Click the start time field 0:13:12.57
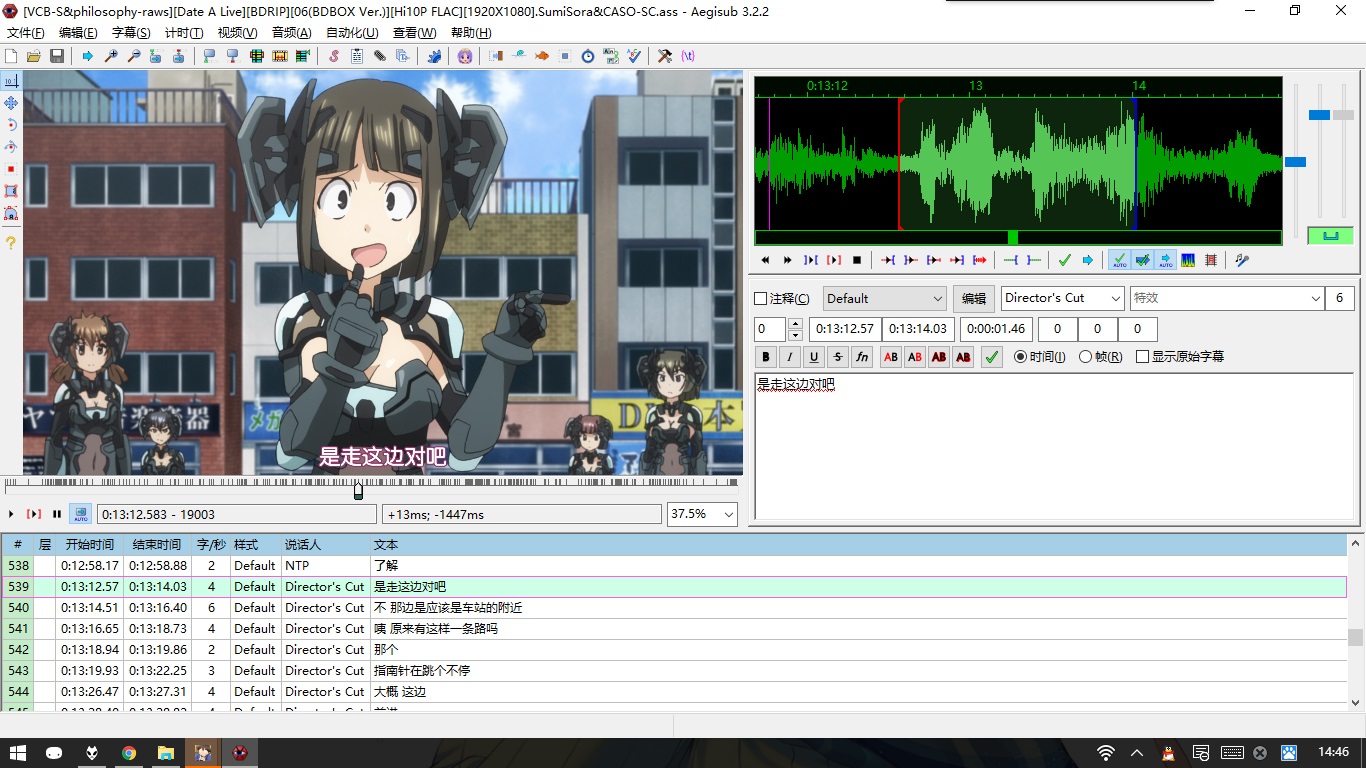This screenshot has width=1366, height=768. click(845, 329)
